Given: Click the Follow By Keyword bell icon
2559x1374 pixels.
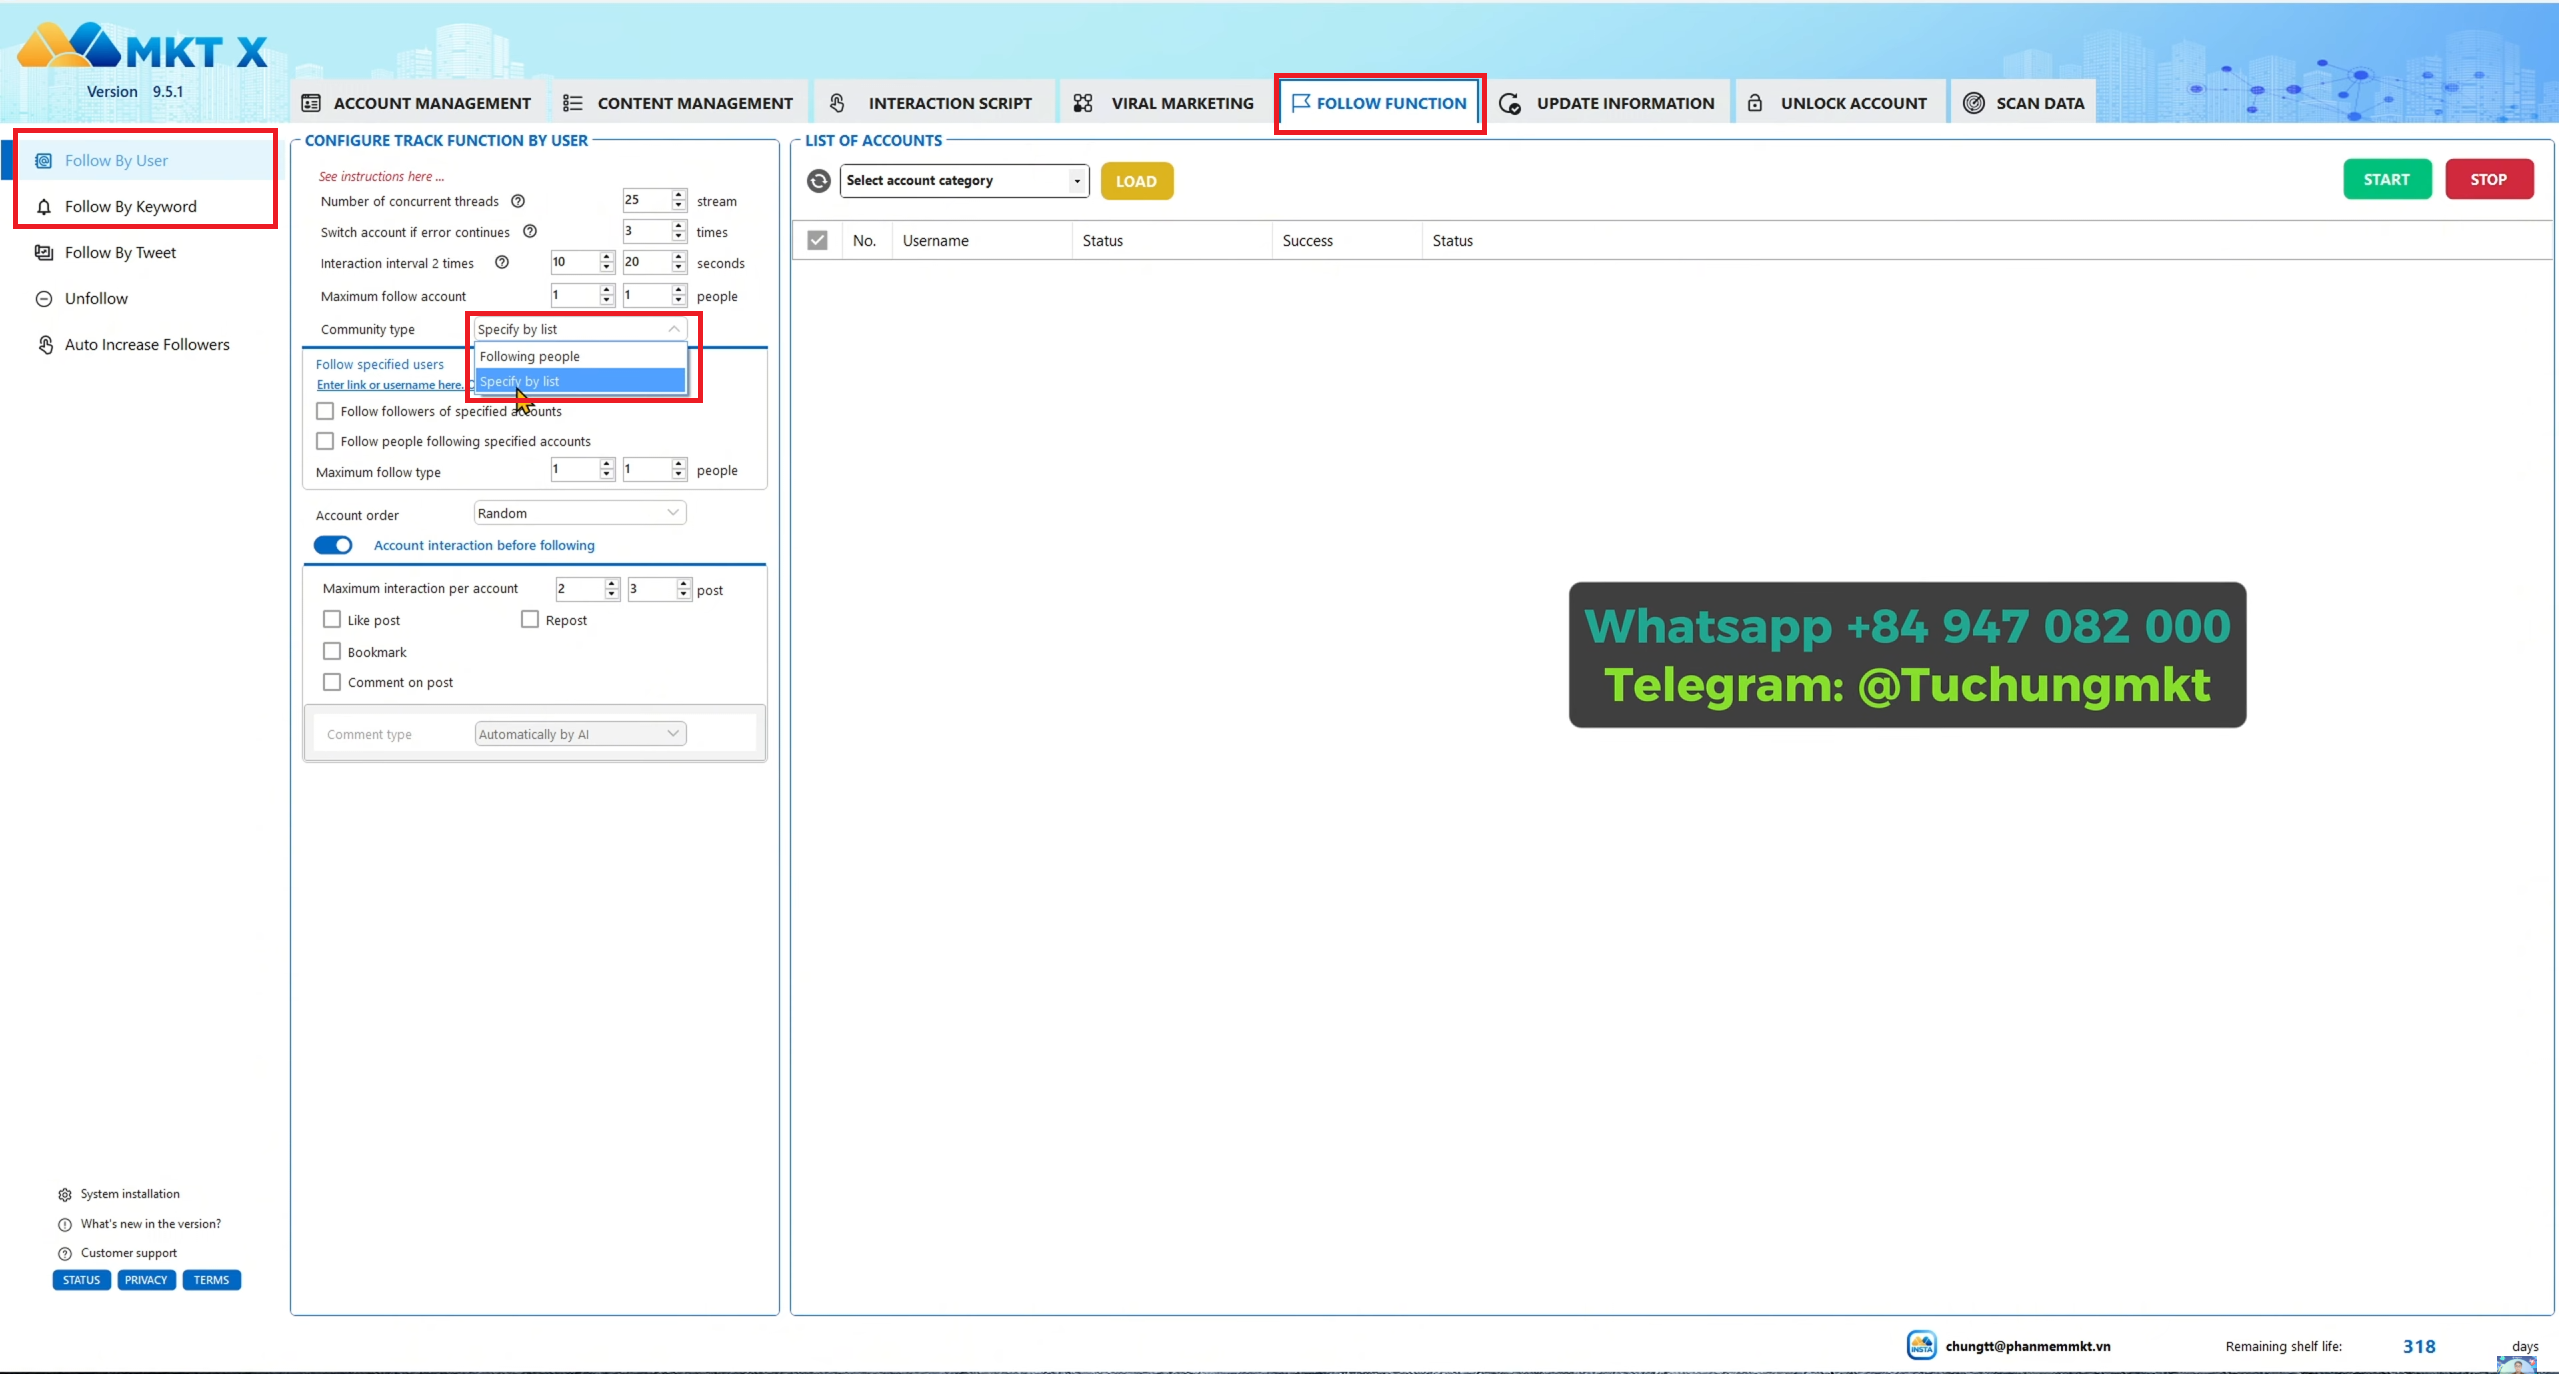Looking at the screenshot, I should [44, 206].
